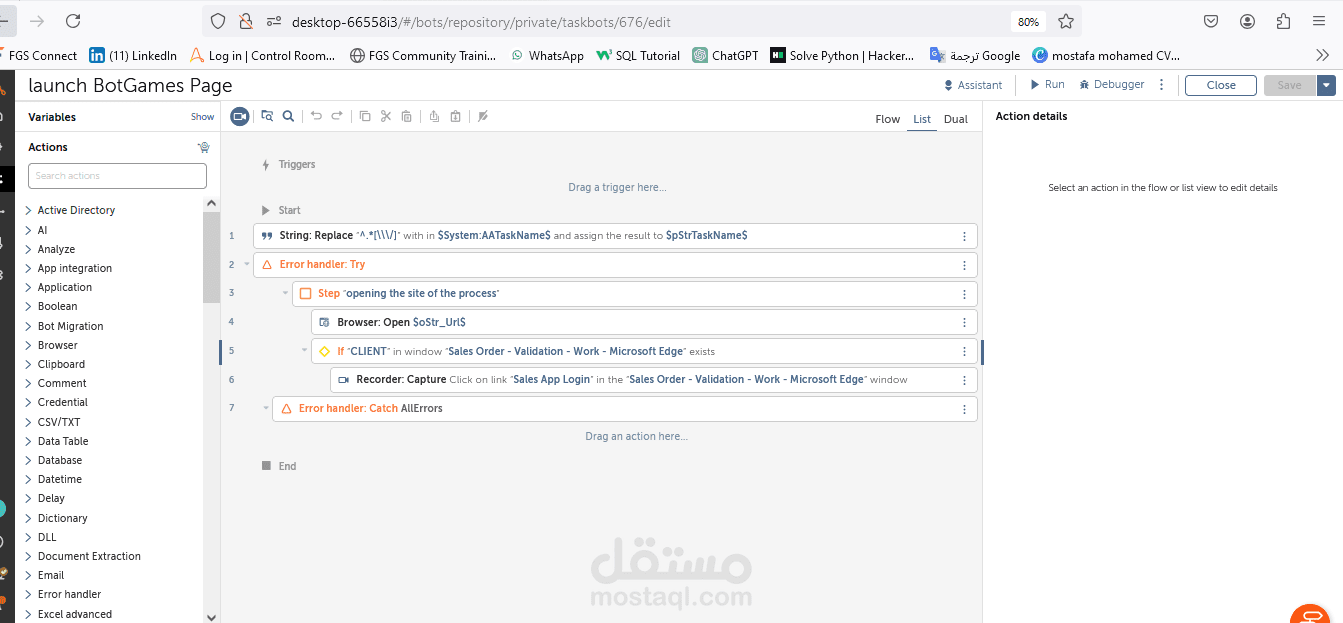Cut the selected action with scissors icon

pos(385,116)
